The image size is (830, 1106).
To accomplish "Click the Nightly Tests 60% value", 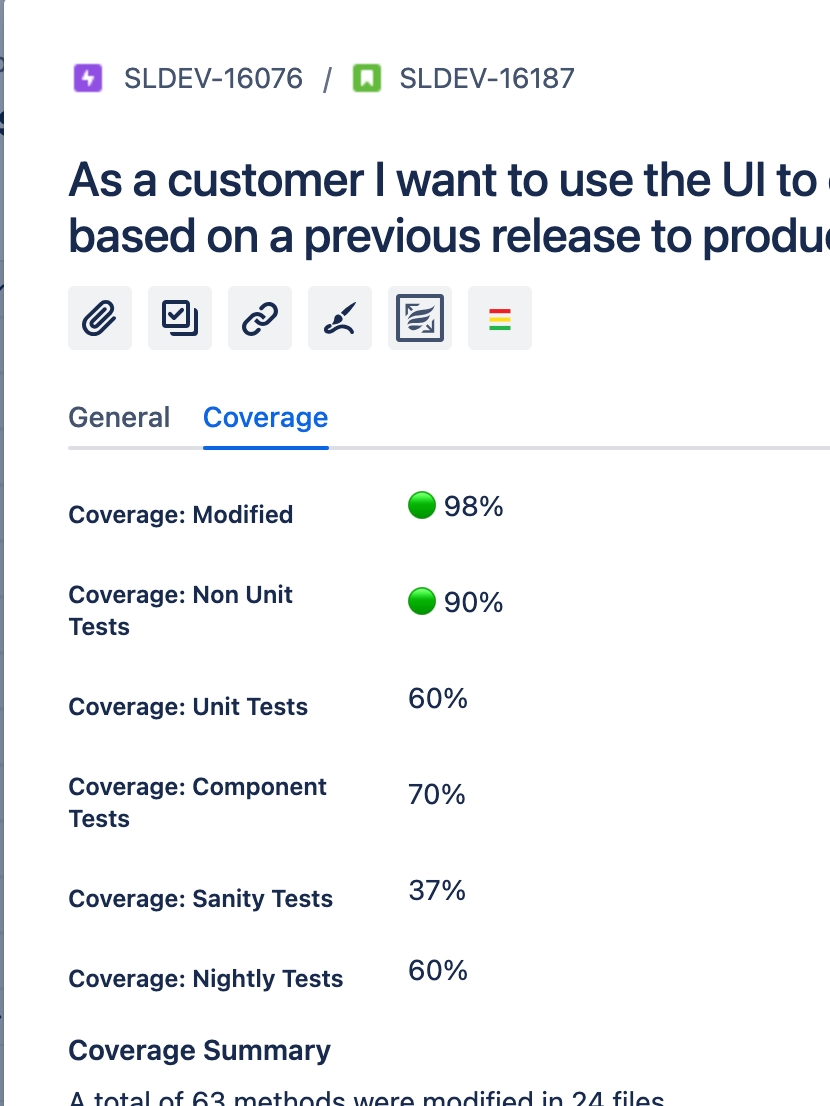I will tap(438, 970).
